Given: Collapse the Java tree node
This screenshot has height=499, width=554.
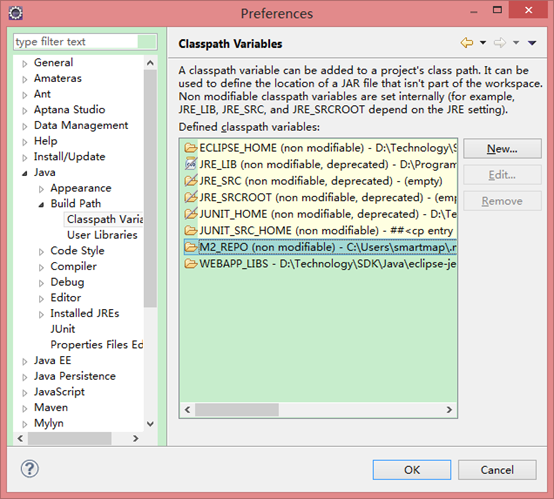Looking at the screenshot, I should tap(24, 174).
